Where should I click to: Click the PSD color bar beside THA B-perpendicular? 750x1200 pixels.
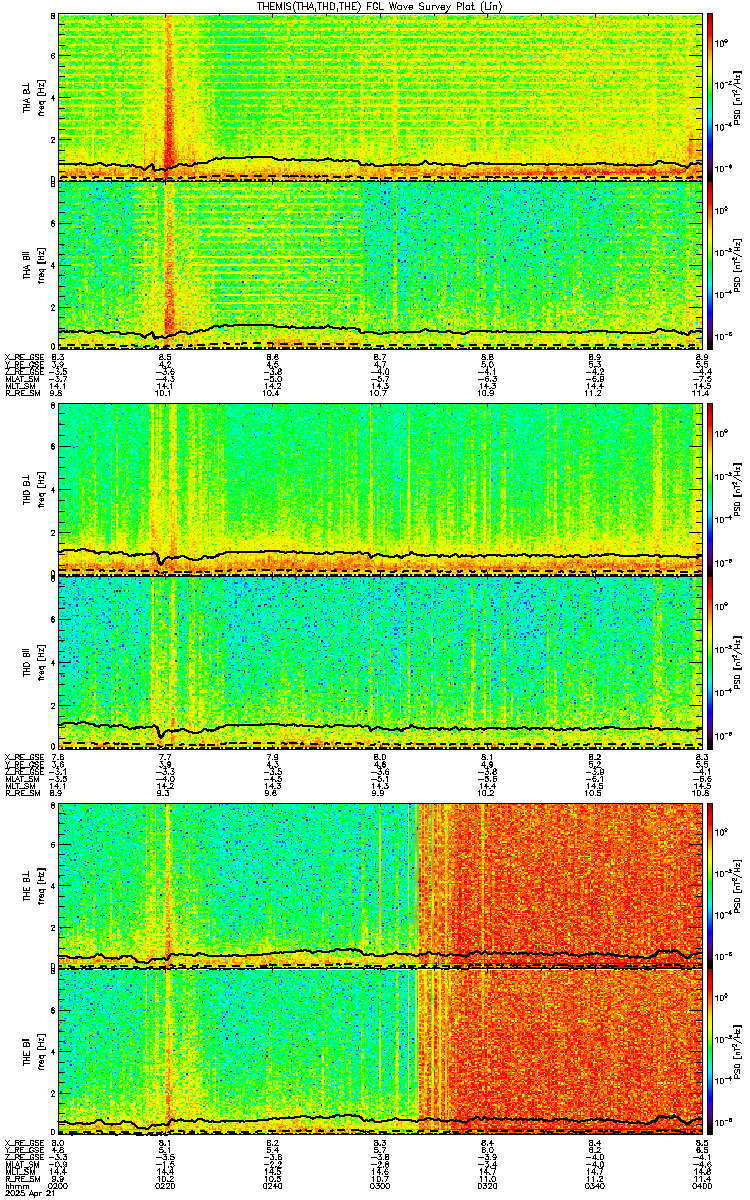coord(710,96)
